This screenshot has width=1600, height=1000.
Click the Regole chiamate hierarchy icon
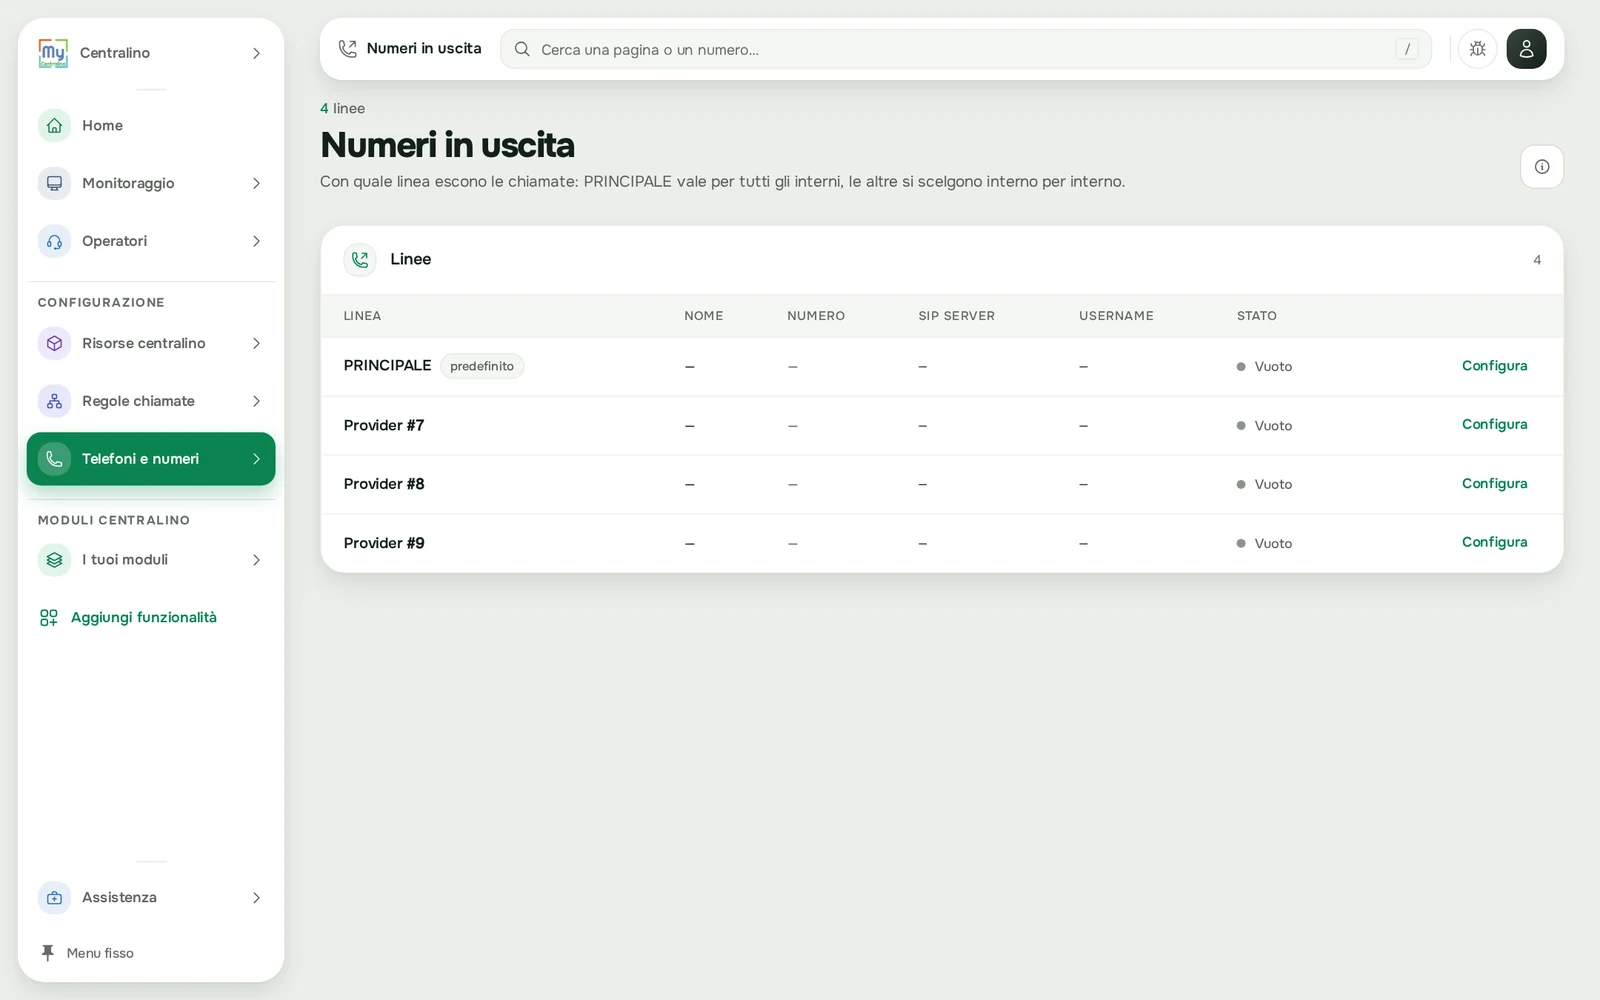pos(54,402)
